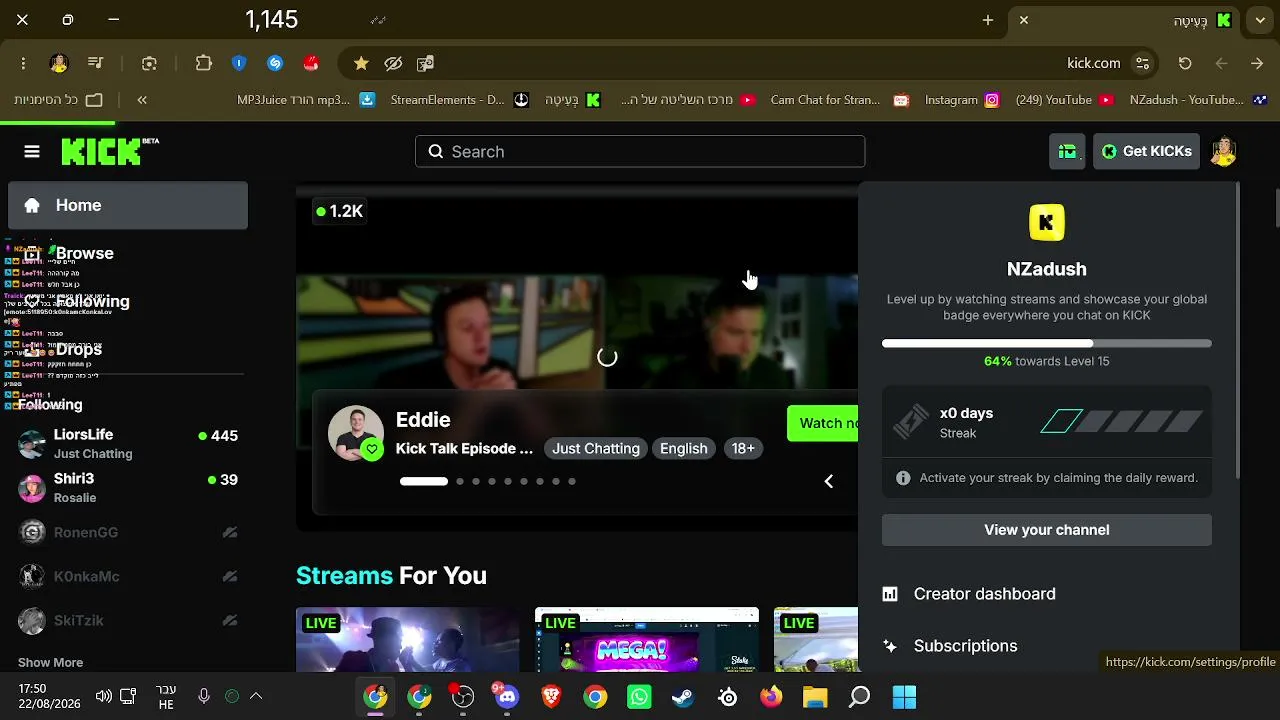Open the browser three-dot menu
The image size is (1280, 720).
(x=23, y=63)
